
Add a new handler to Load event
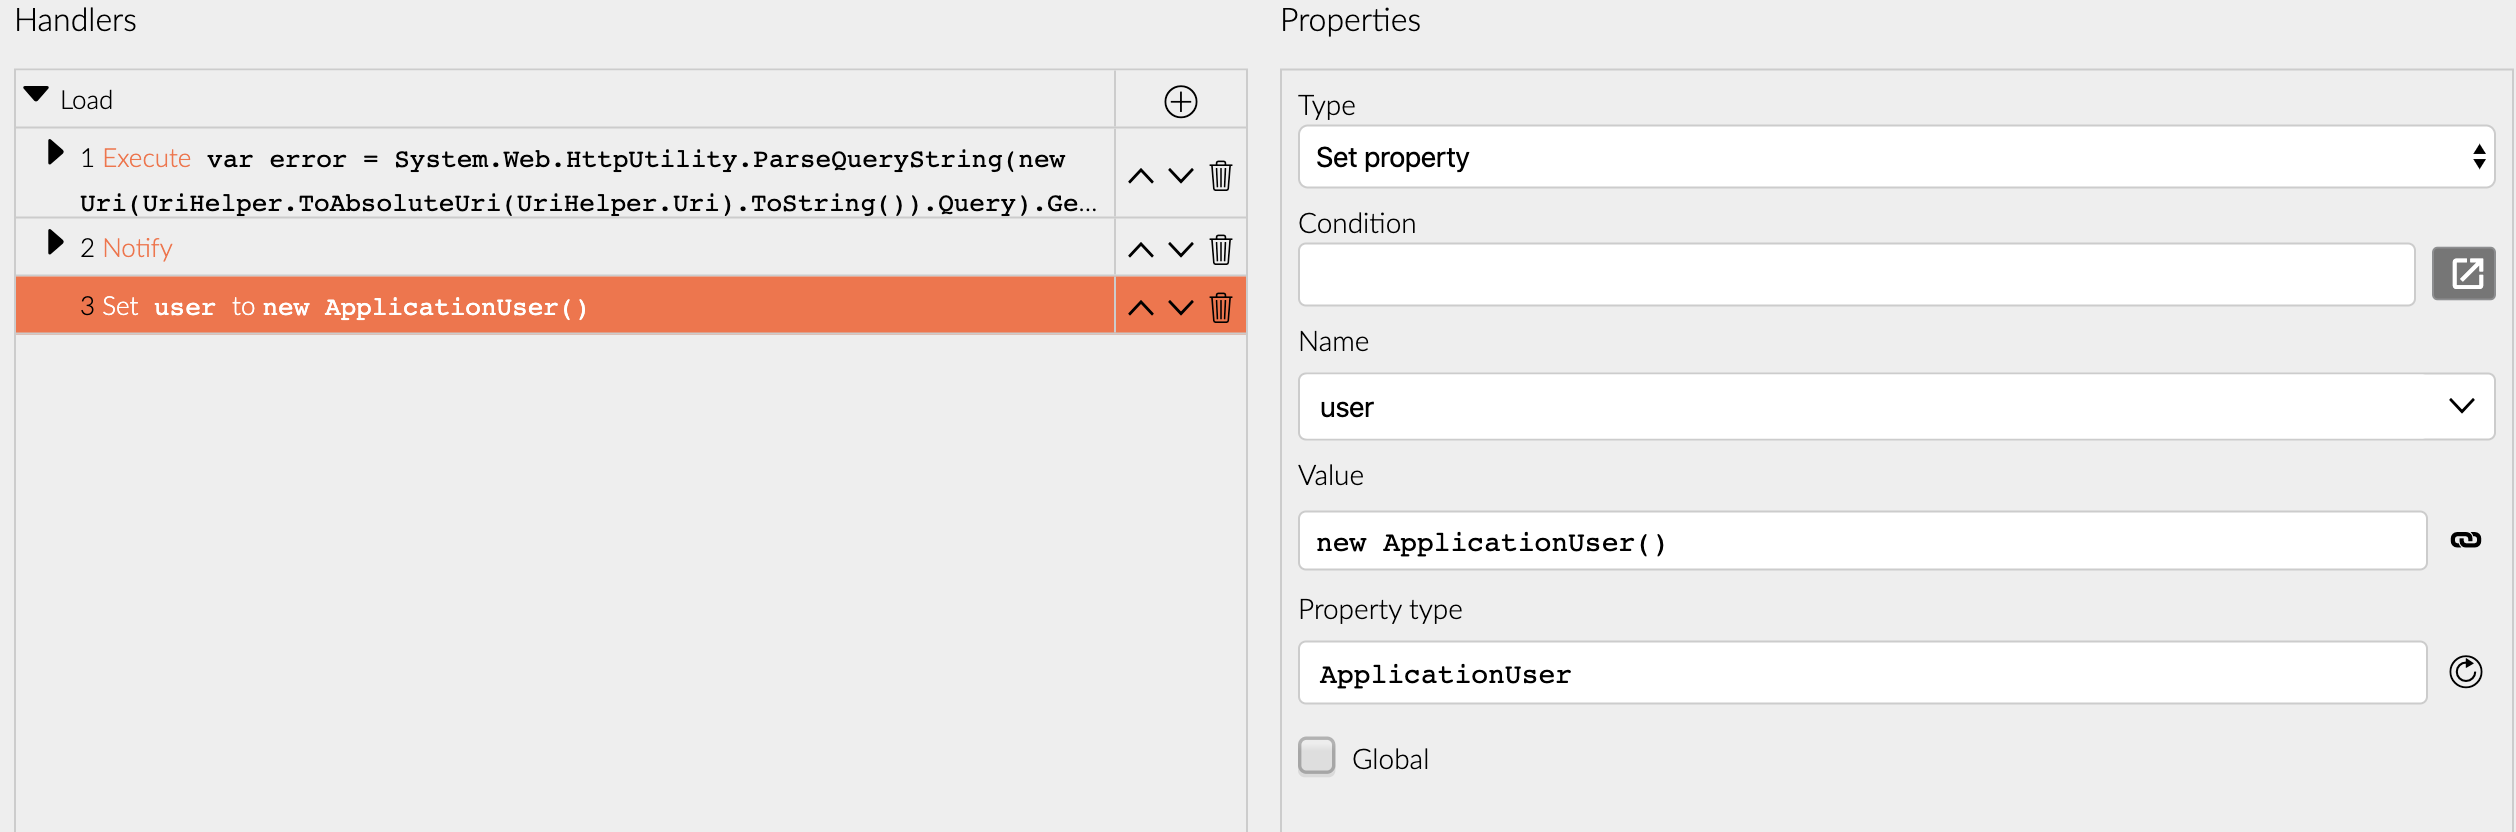pyautogui.click(x=1180, y=101)
